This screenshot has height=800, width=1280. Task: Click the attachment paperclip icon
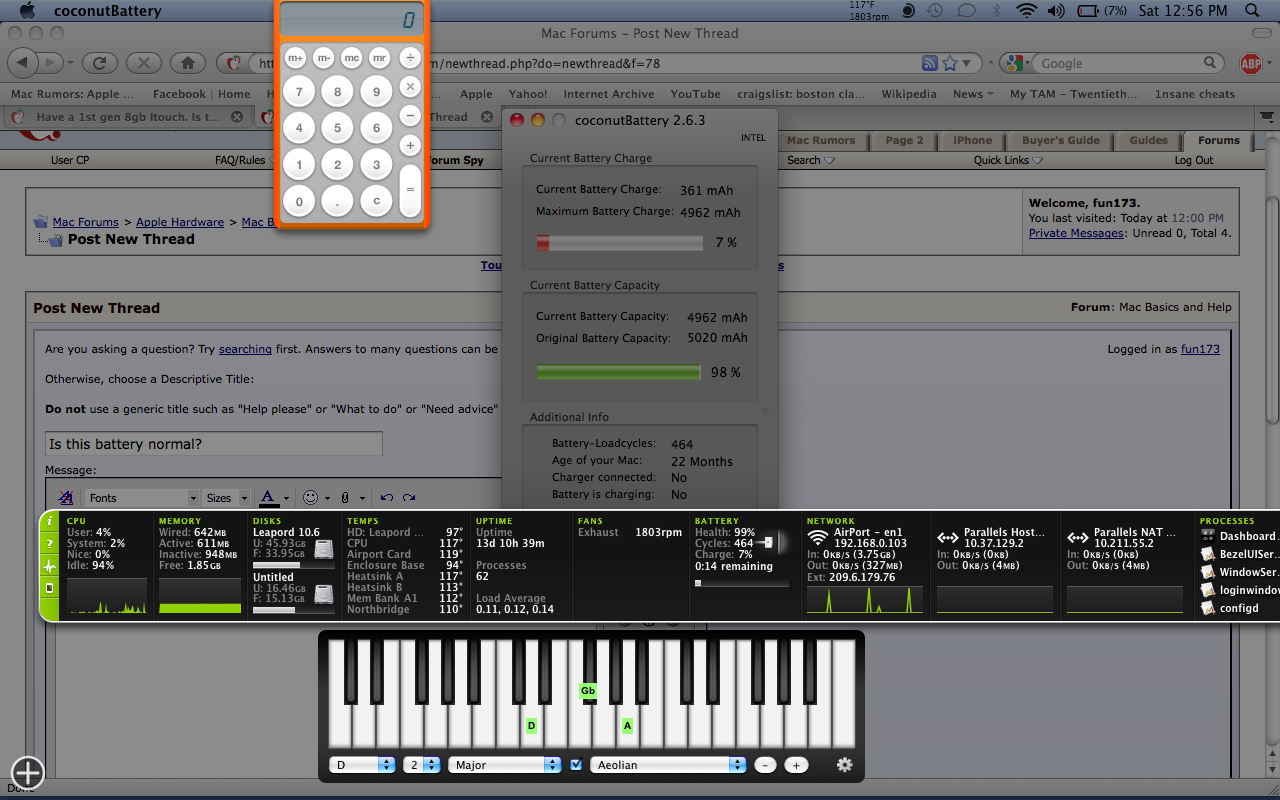(345, 497)
